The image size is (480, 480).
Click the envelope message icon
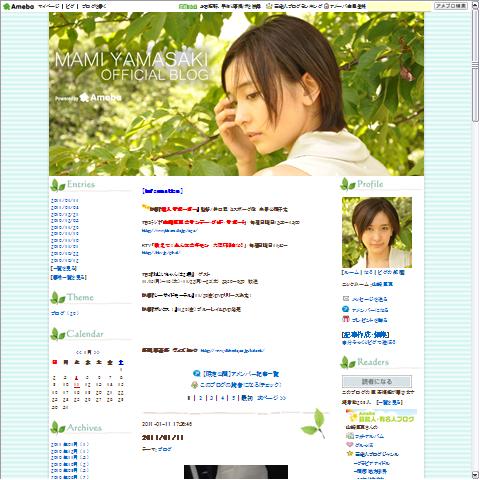point(346,299)
